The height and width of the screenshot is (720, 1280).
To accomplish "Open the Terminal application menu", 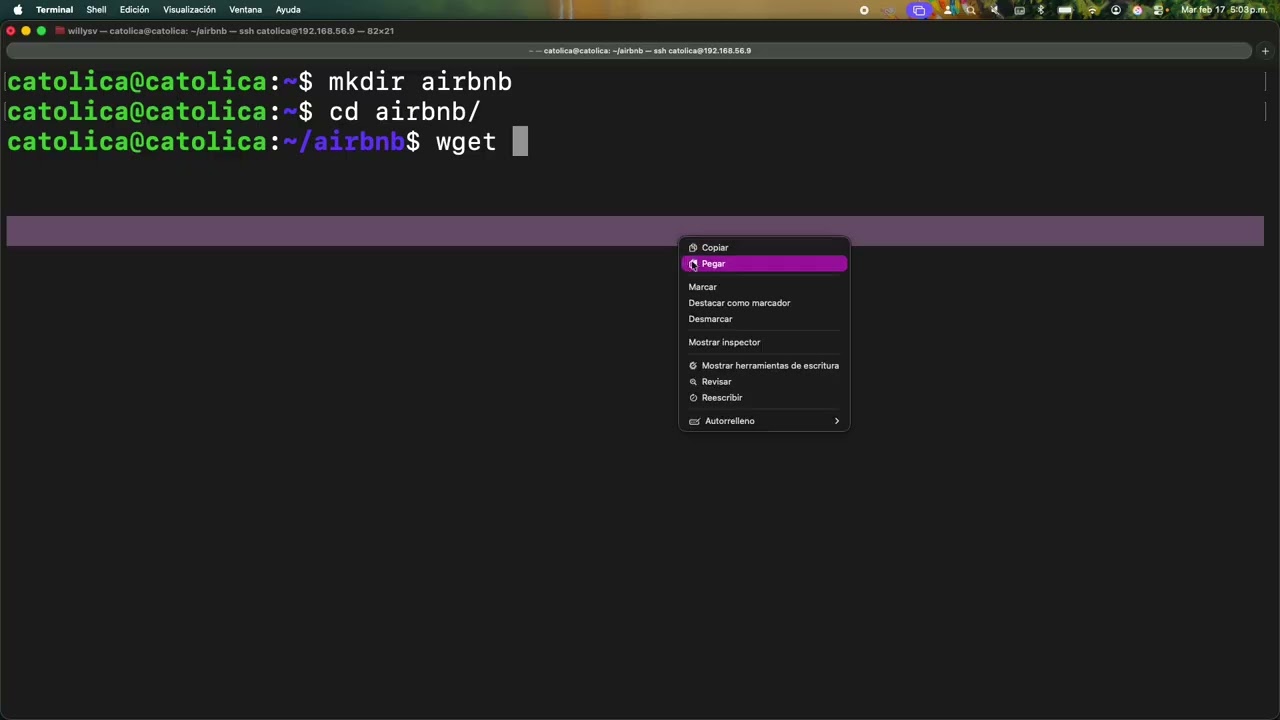I will point(54,10).
